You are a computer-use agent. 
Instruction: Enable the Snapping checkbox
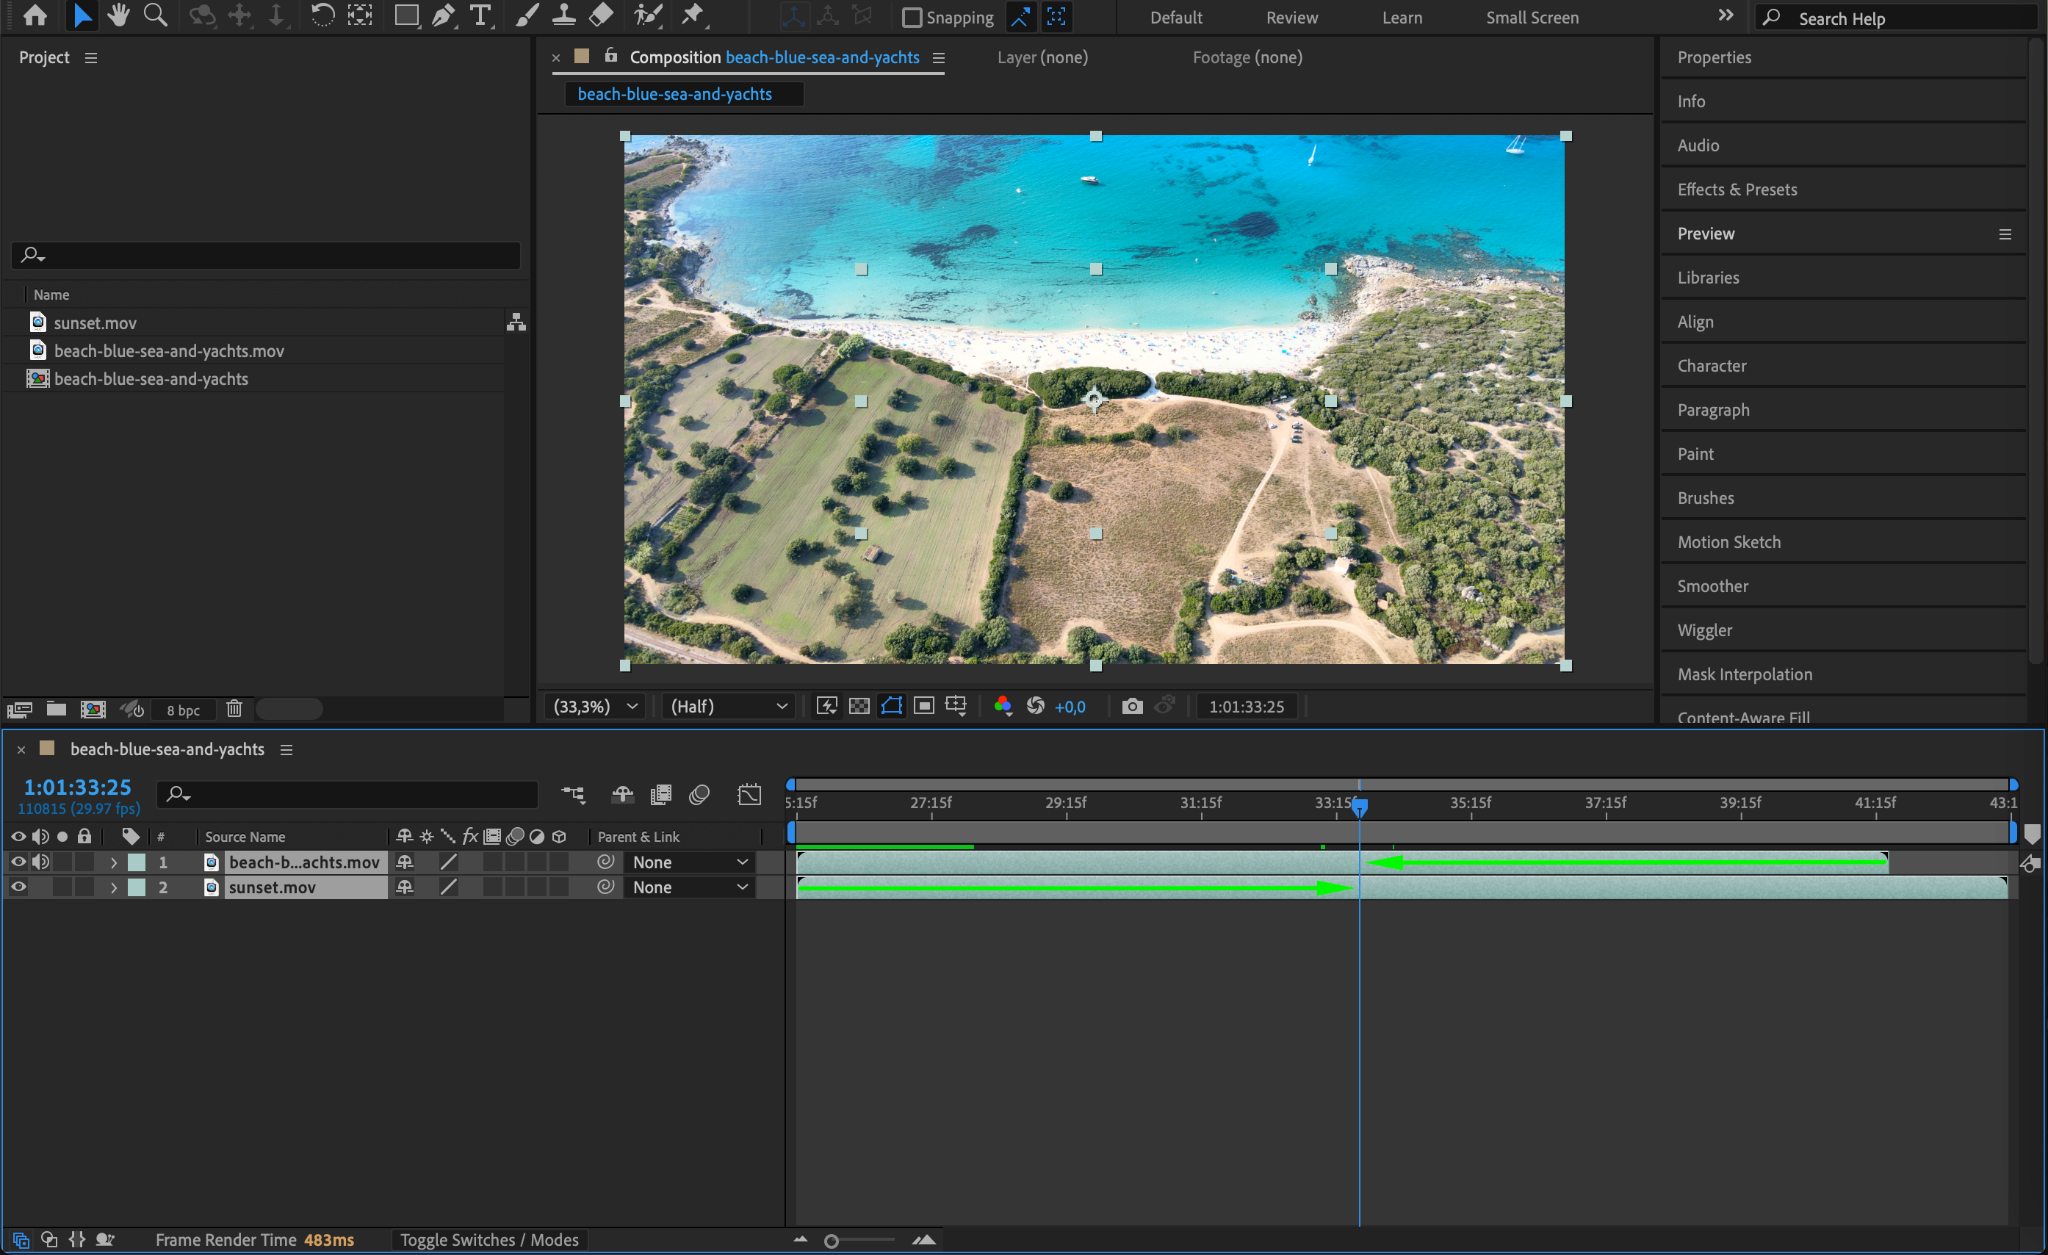click(x=912, y=17)
